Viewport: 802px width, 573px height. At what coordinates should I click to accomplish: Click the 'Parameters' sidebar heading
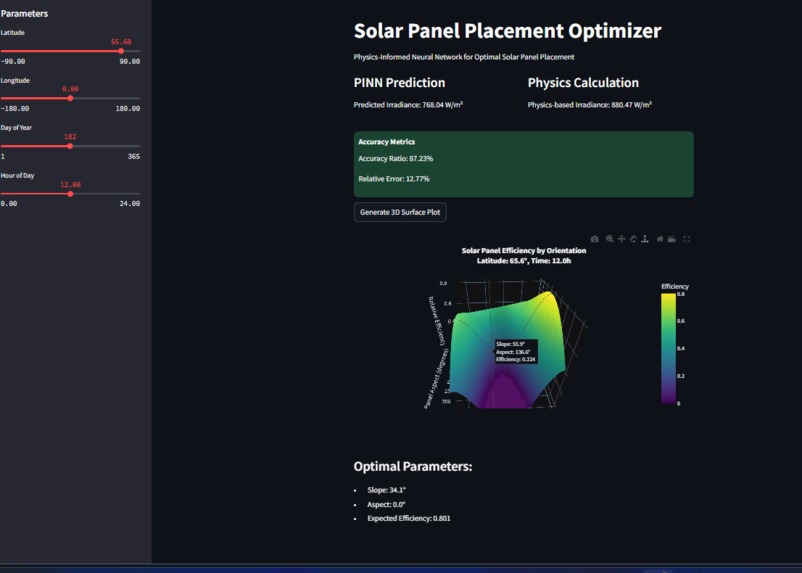click(x=25, y=14)
